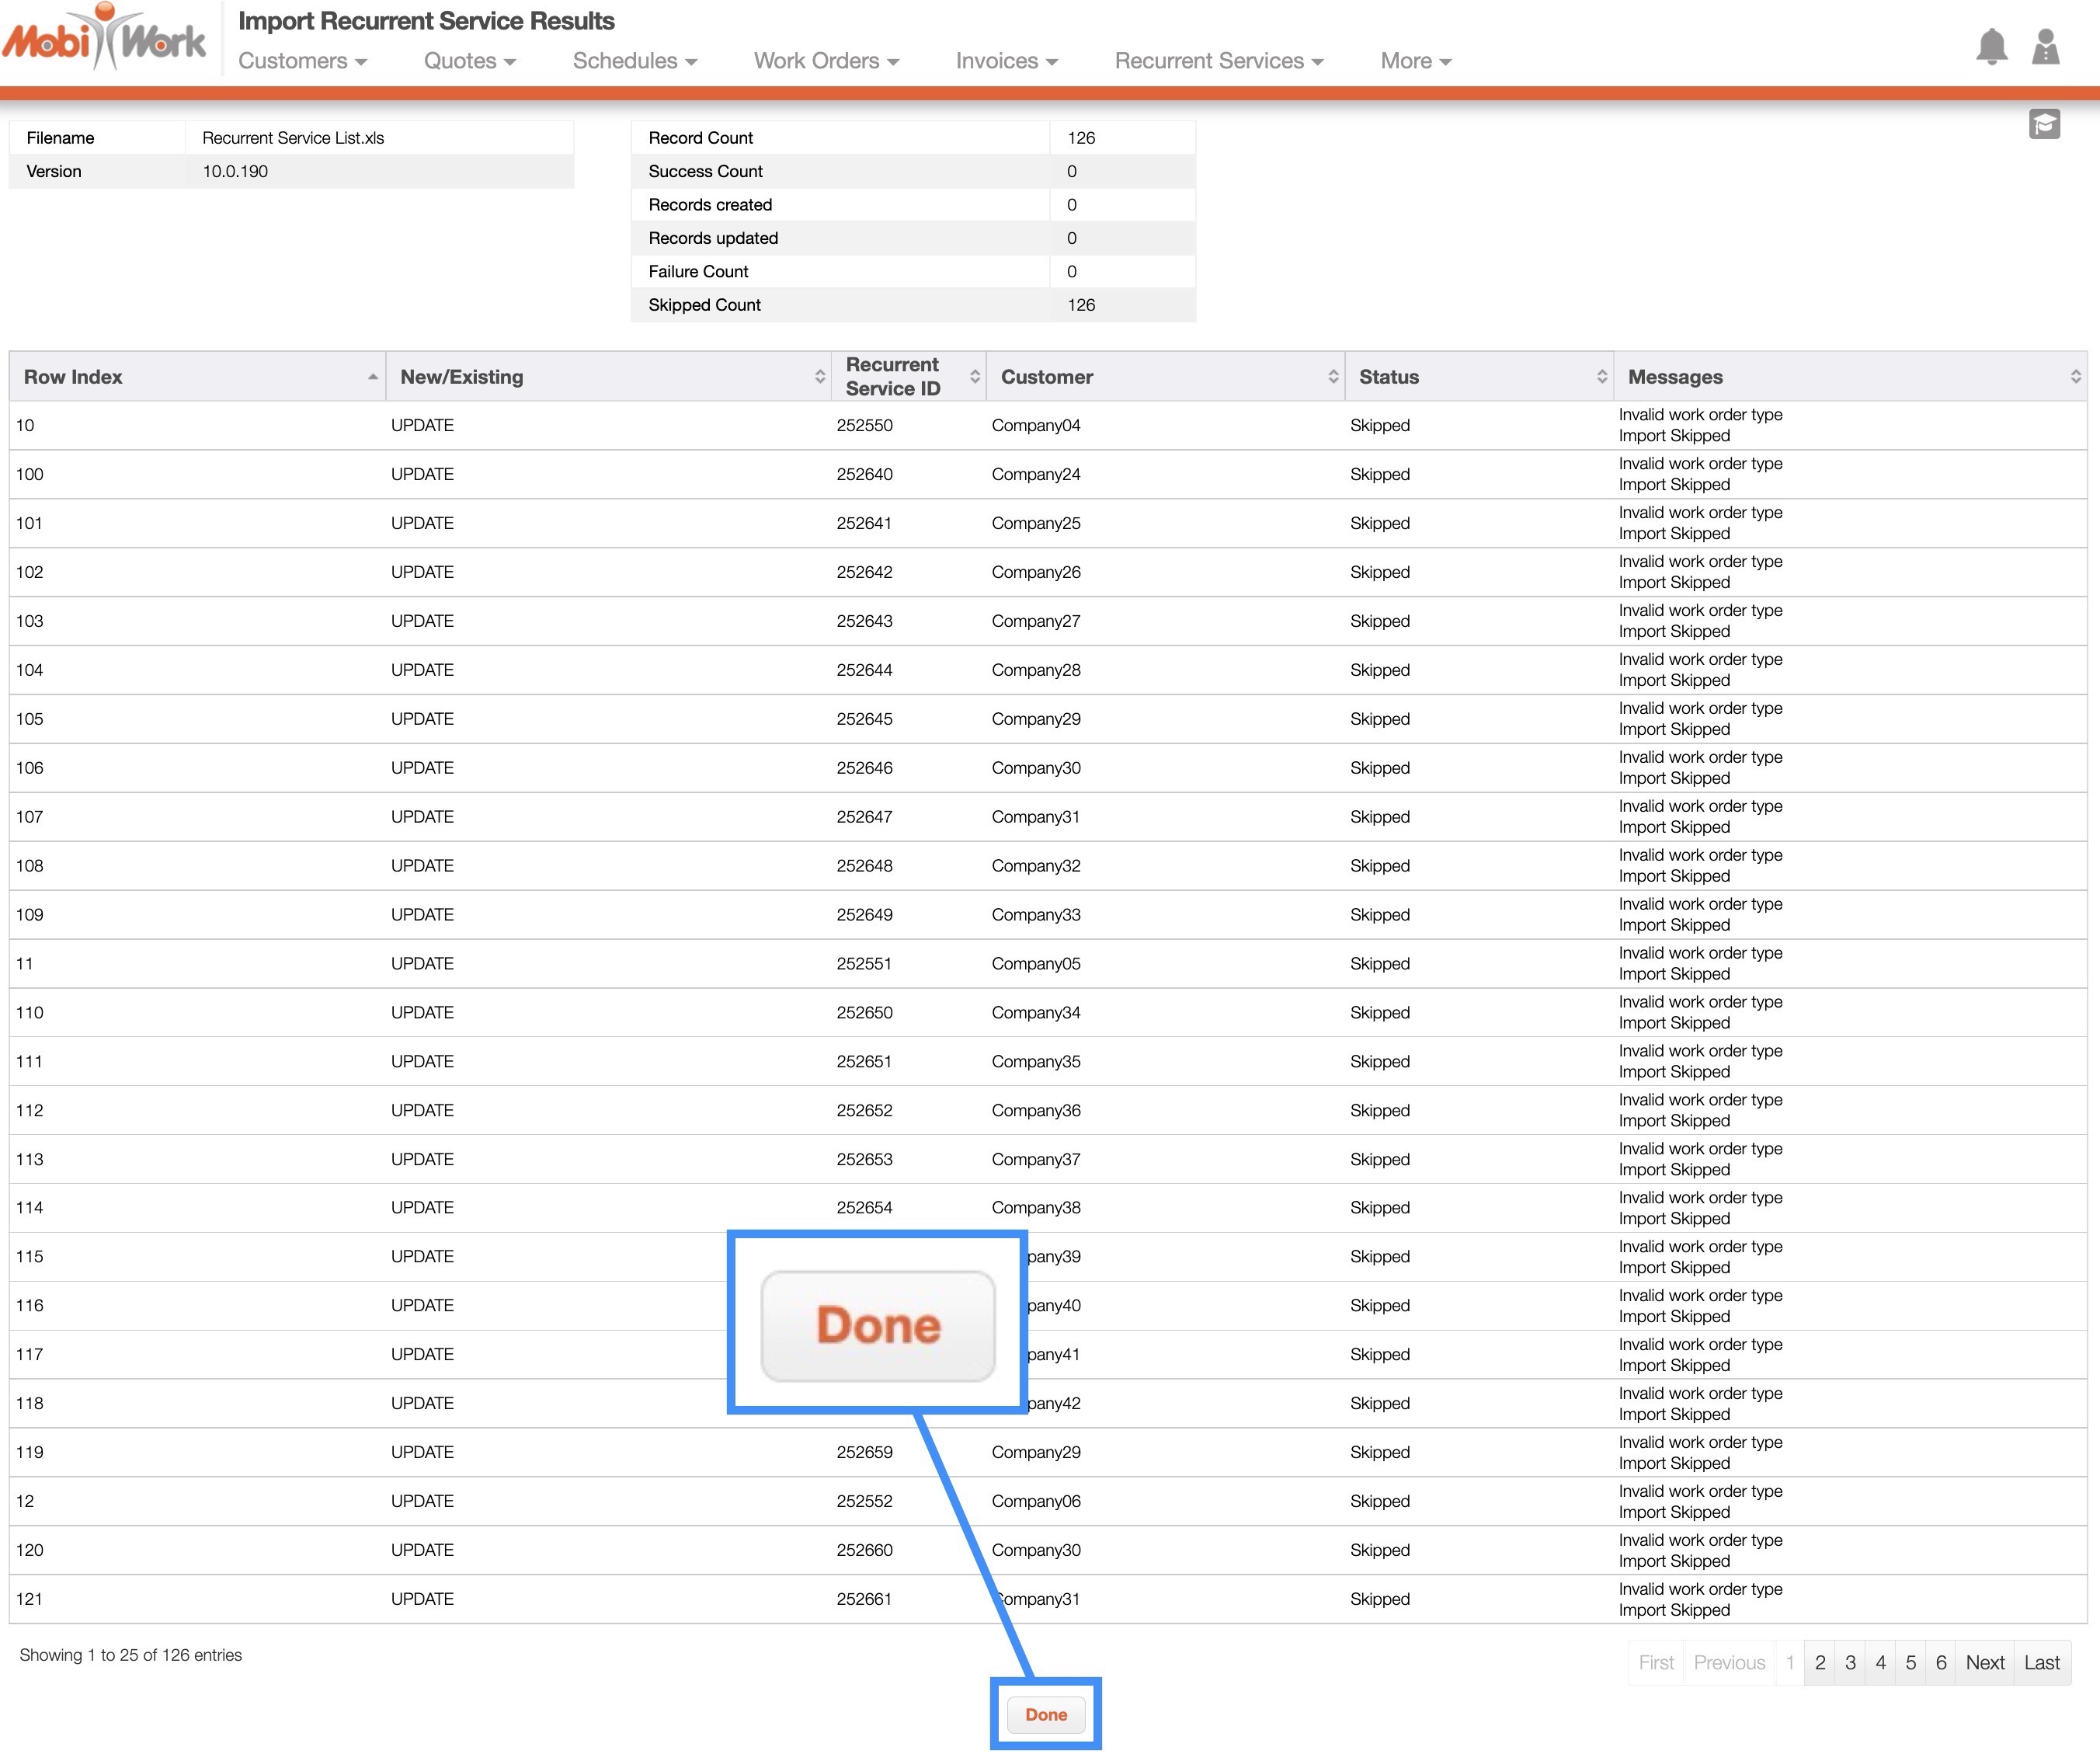Open the More menu
The height and width of the screenshot is (1754, 2100).
(1415, 61)
